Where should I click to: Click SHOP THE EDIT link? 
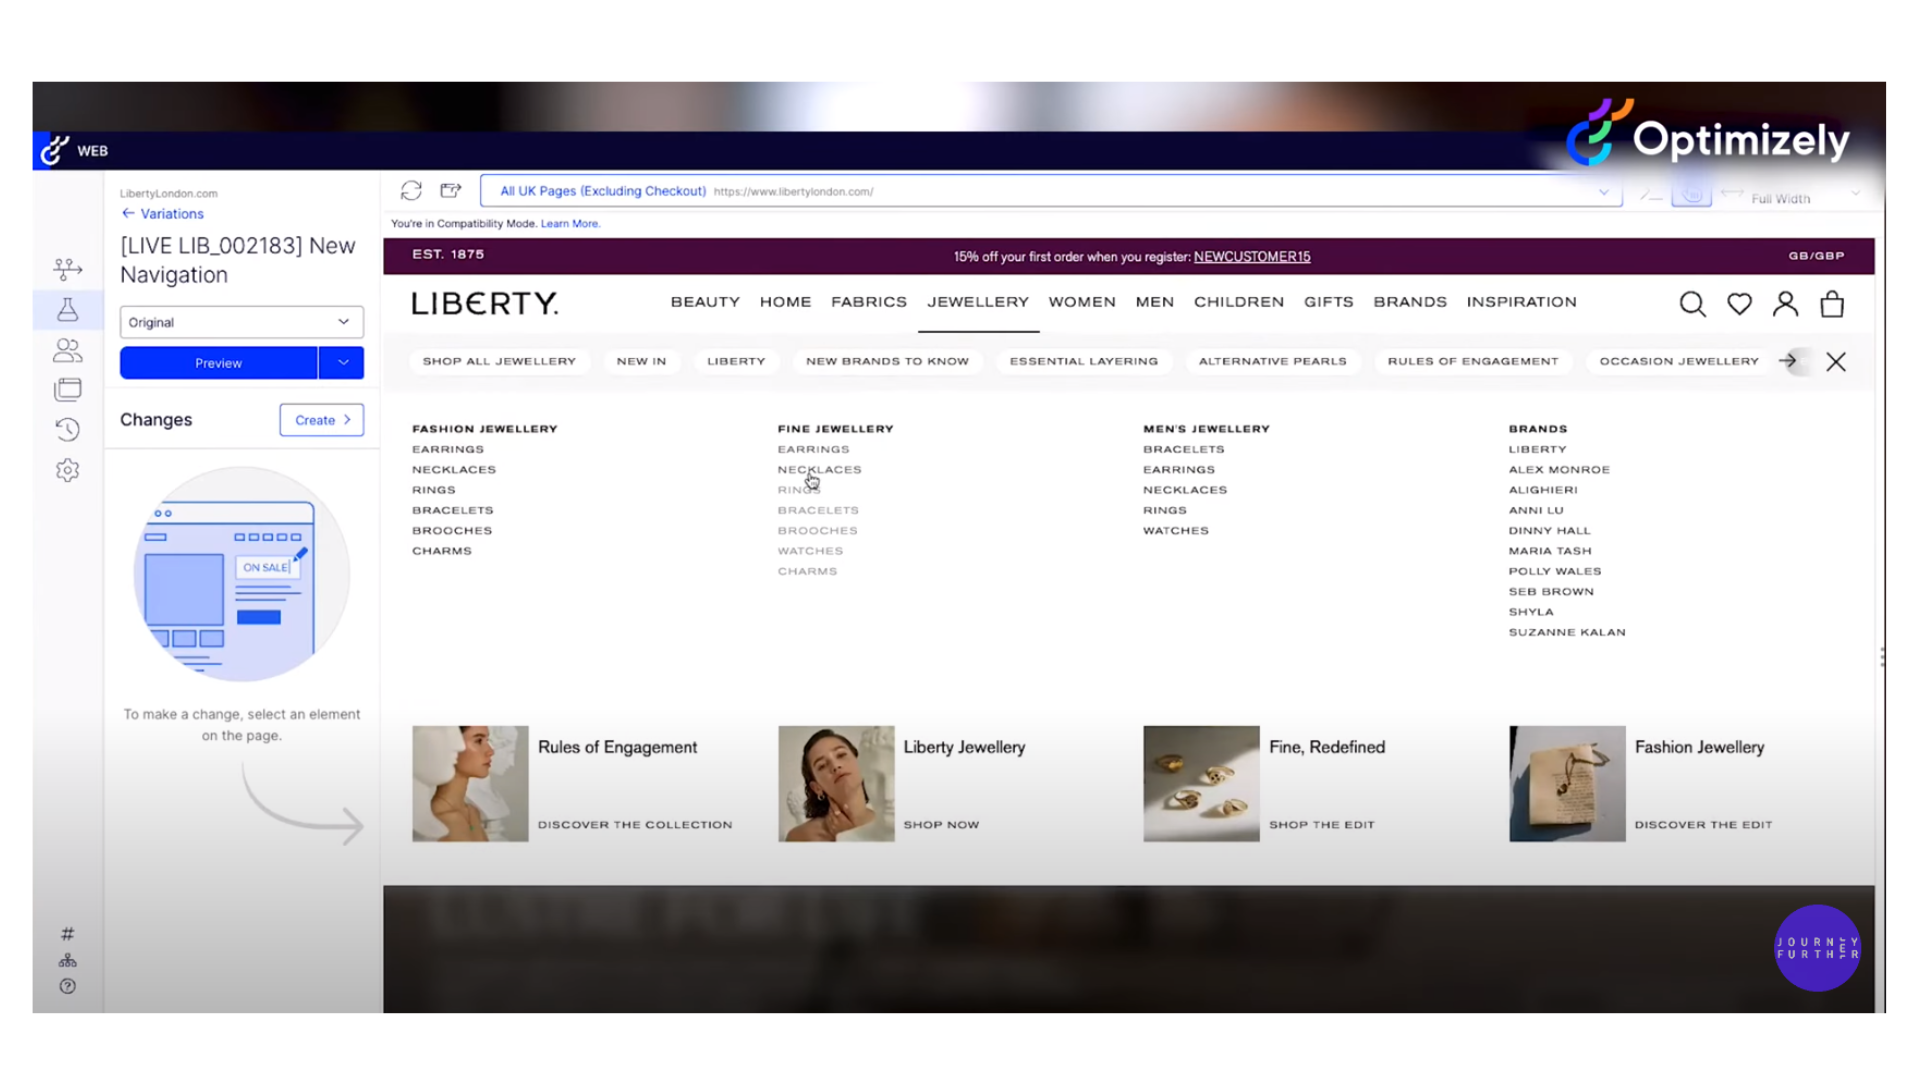coord(1322,825)
